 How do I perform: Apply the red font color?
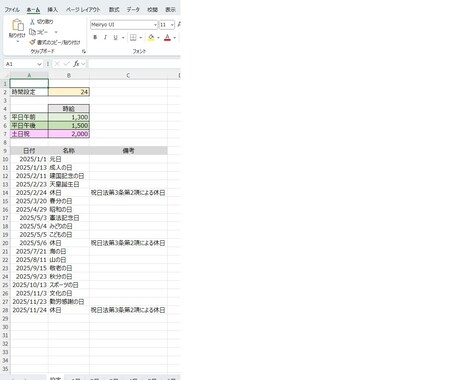click(x=167, y=37)
